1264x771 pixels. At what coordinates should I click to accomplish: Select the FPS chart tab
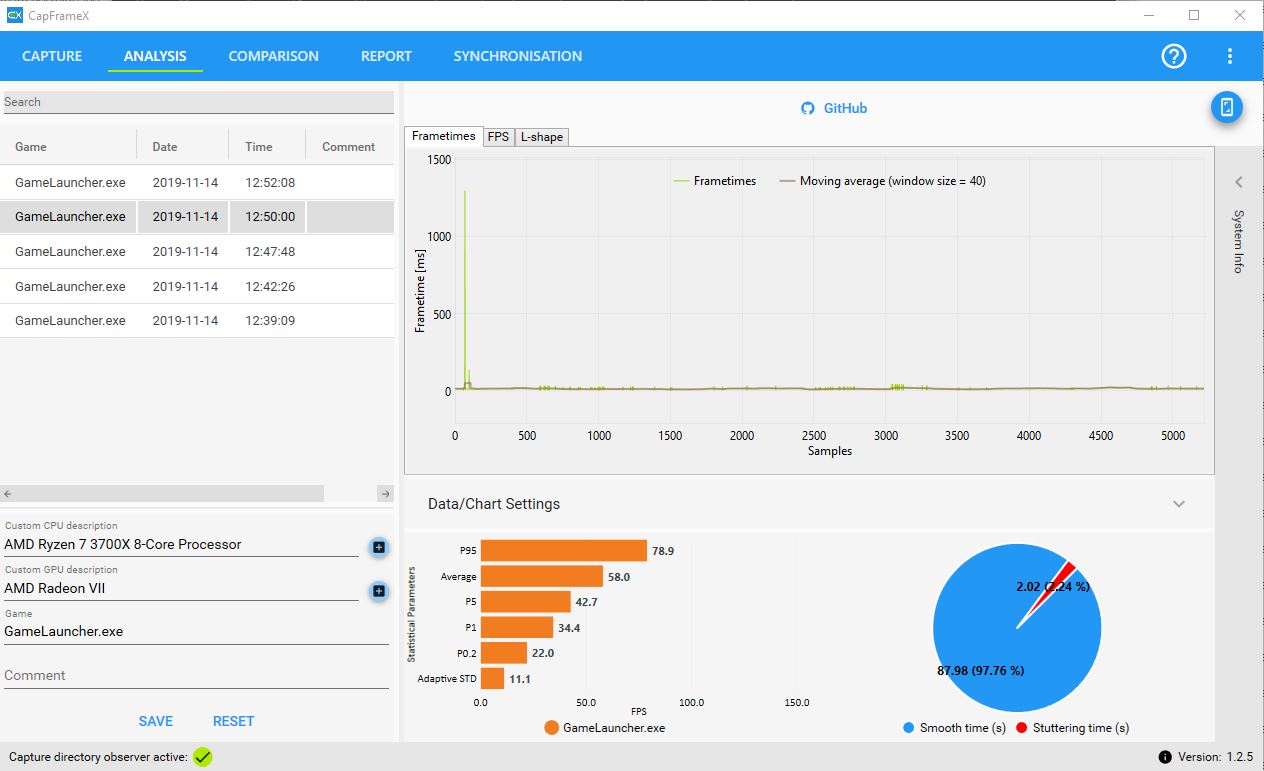pos(498,137)
